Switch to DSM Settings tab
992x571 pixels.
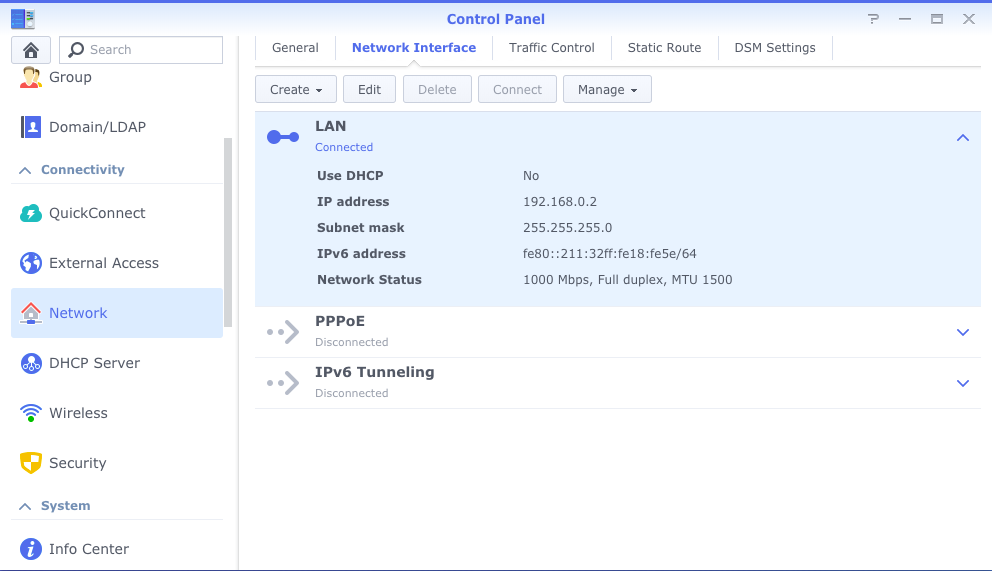(x=775, y=48)
